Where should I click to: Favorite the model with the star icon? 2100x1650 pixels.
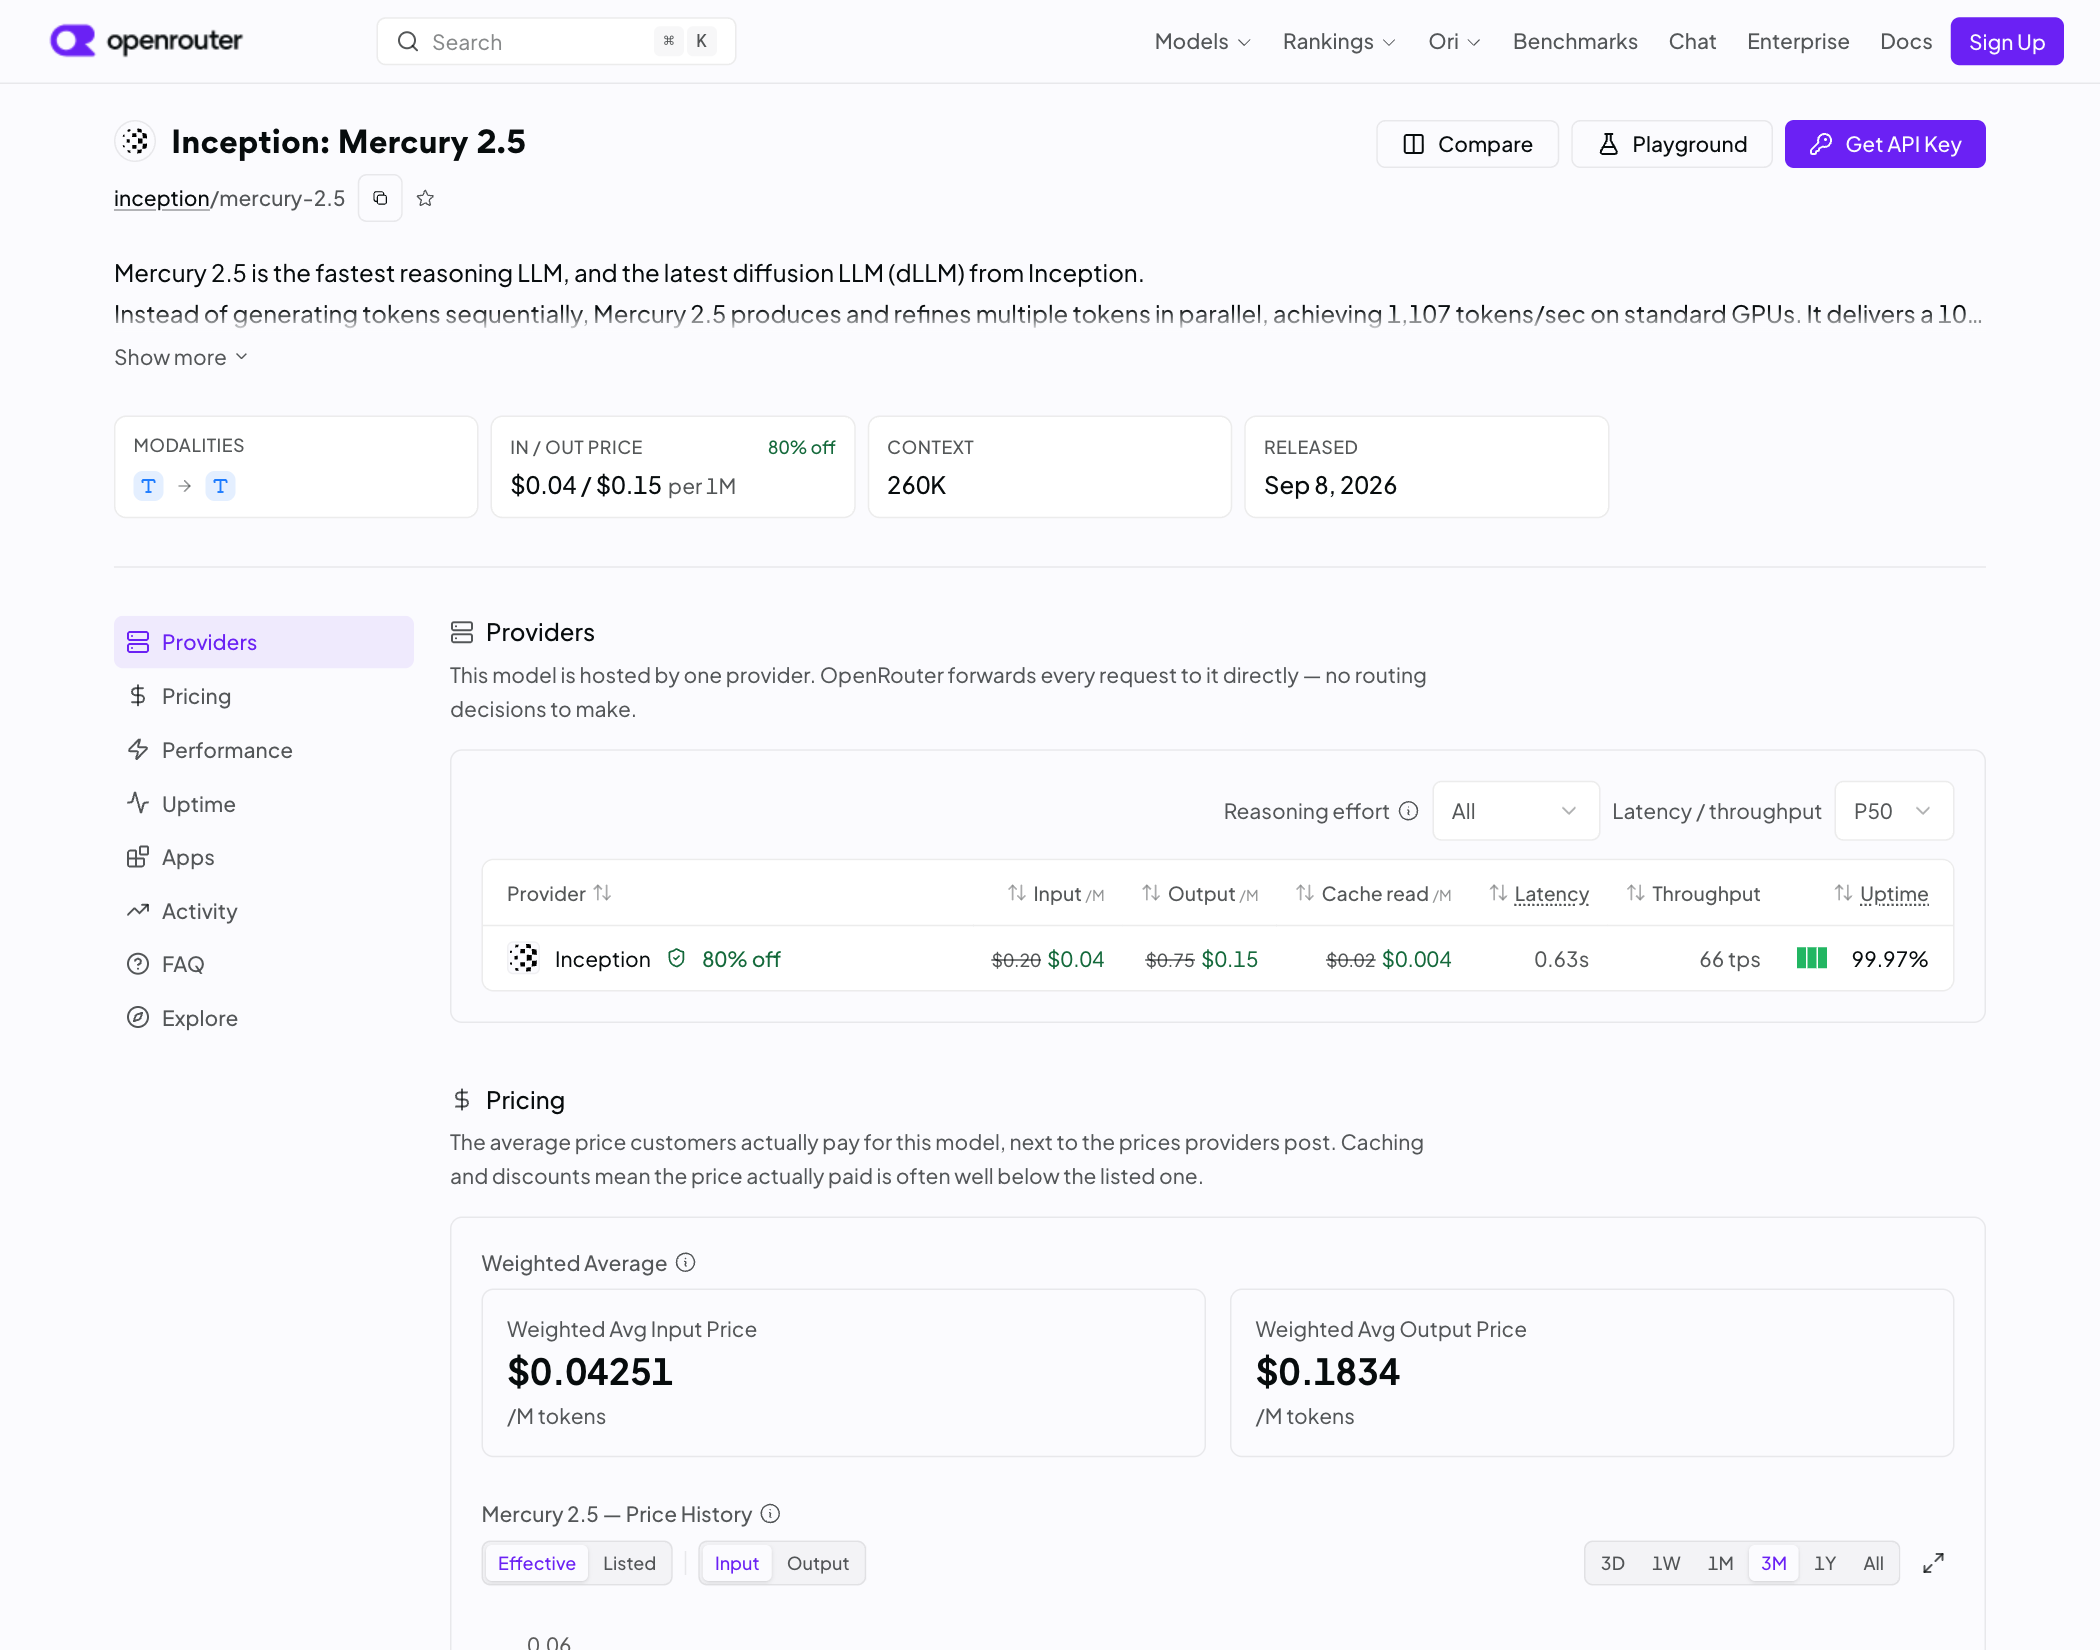point(425,198)
